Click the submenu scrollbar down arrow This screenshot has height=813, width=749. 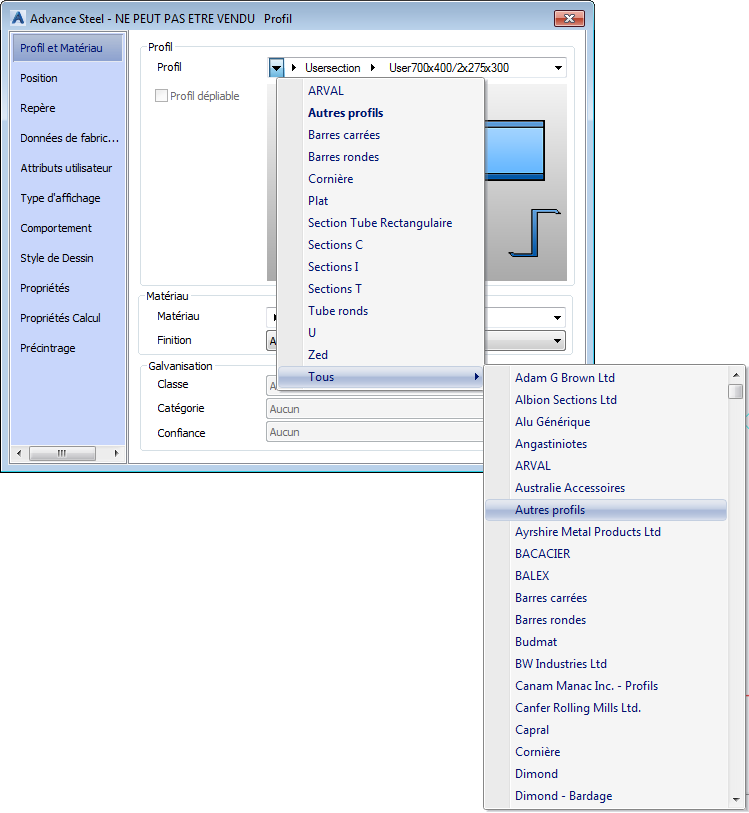click(x=736, y=800)
